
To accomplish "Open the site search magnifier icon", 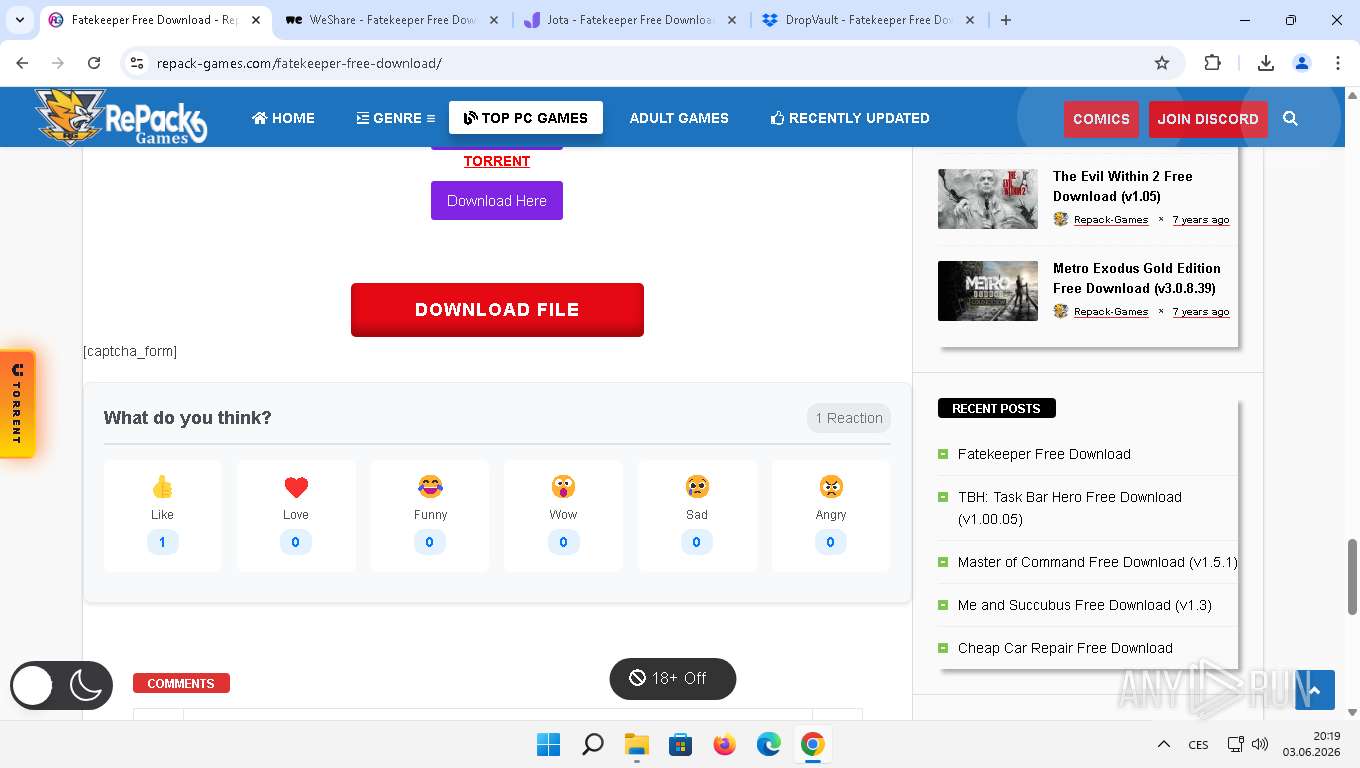I will [x=1290, y=118].
